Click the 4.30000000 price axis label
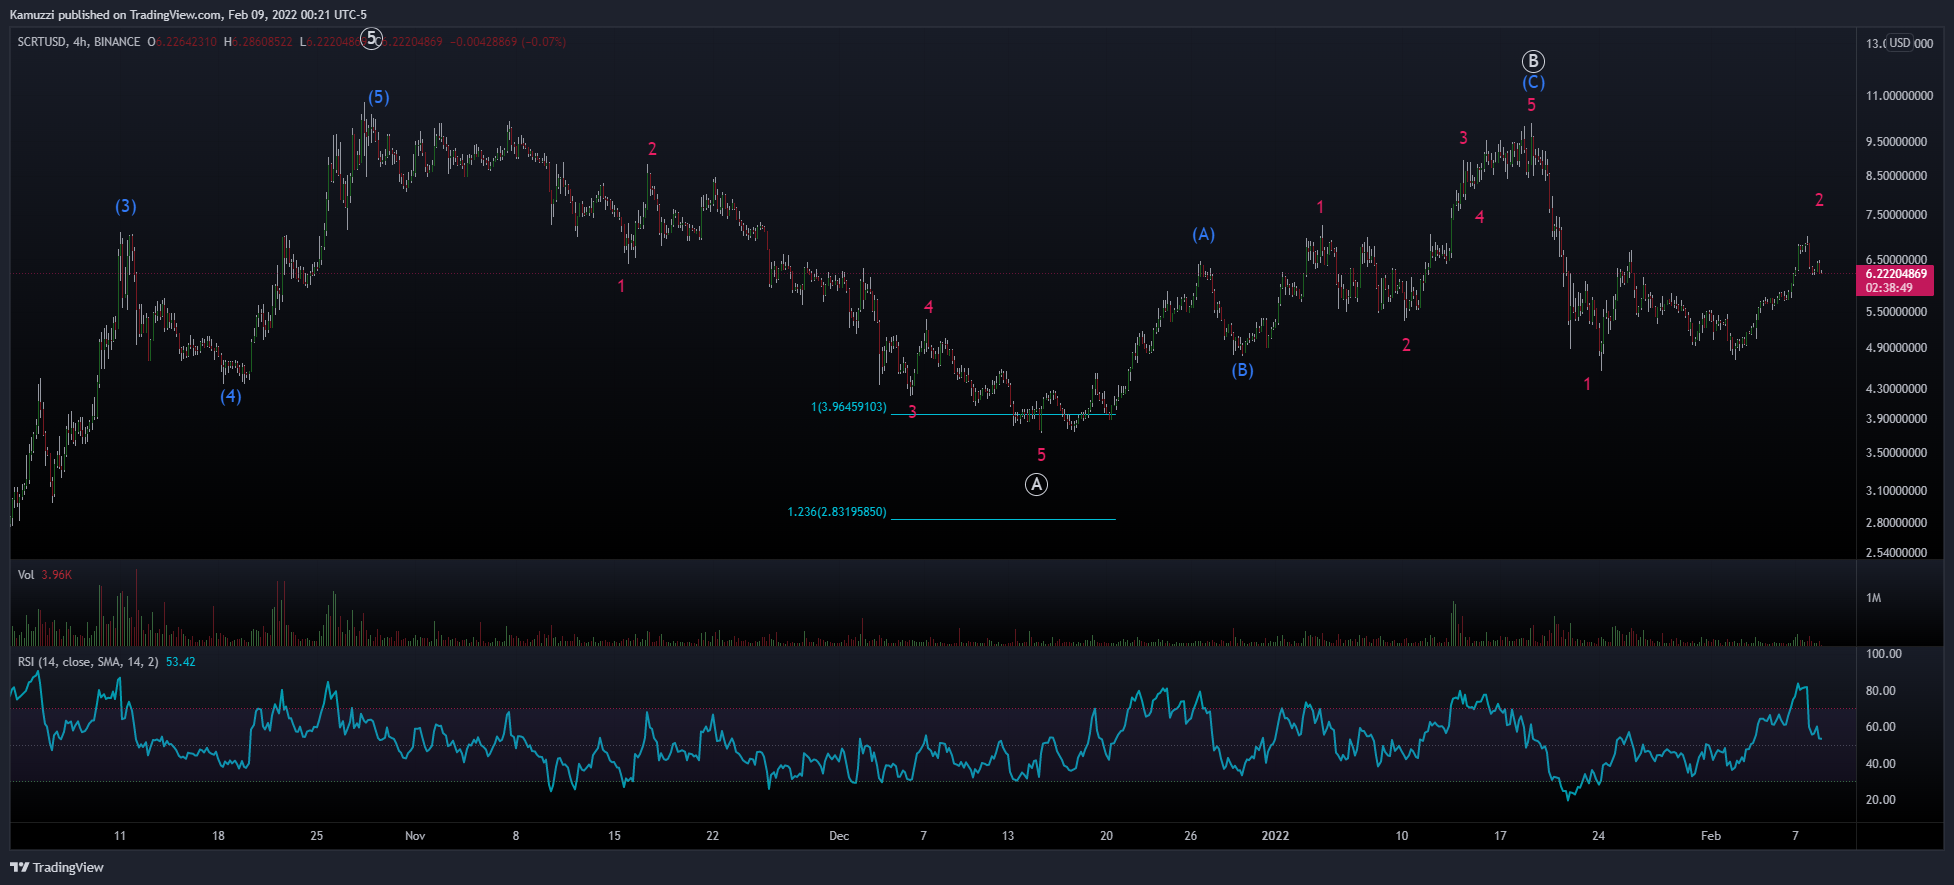The image size is (1954, 885). click(x=1897, y=389)
